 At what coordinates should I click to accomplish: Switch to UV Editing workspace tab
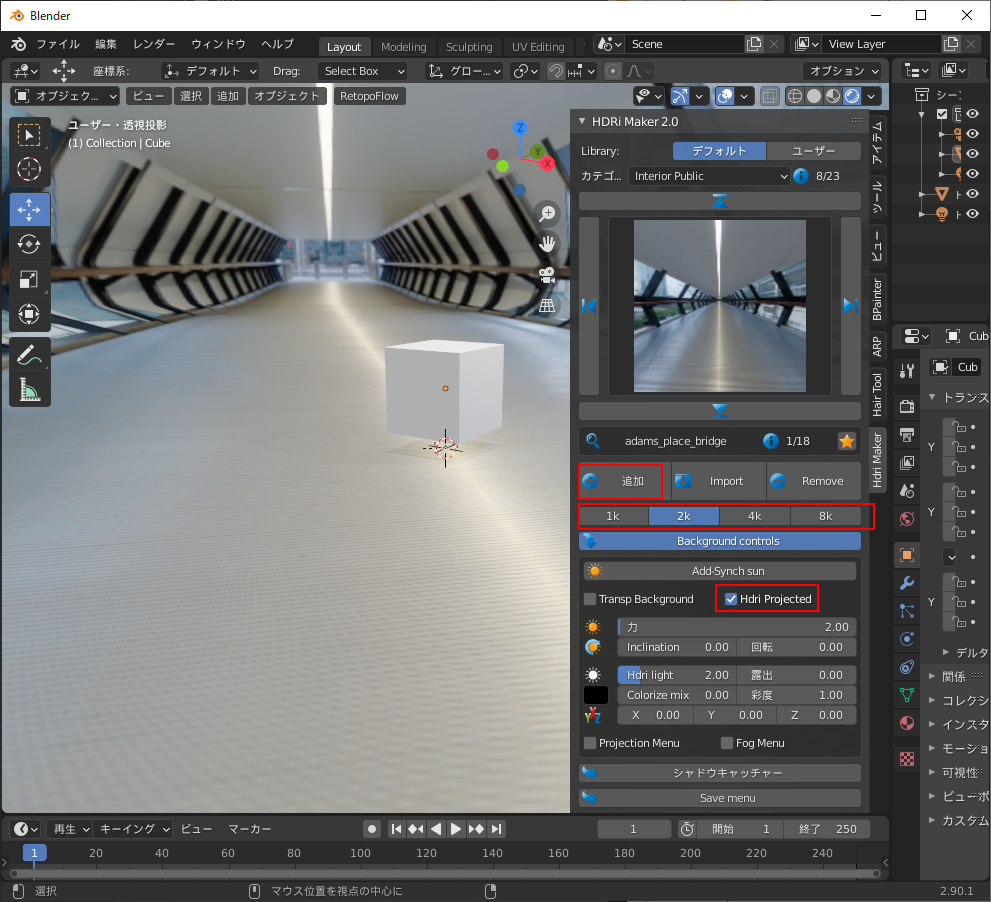coord(538,47)
